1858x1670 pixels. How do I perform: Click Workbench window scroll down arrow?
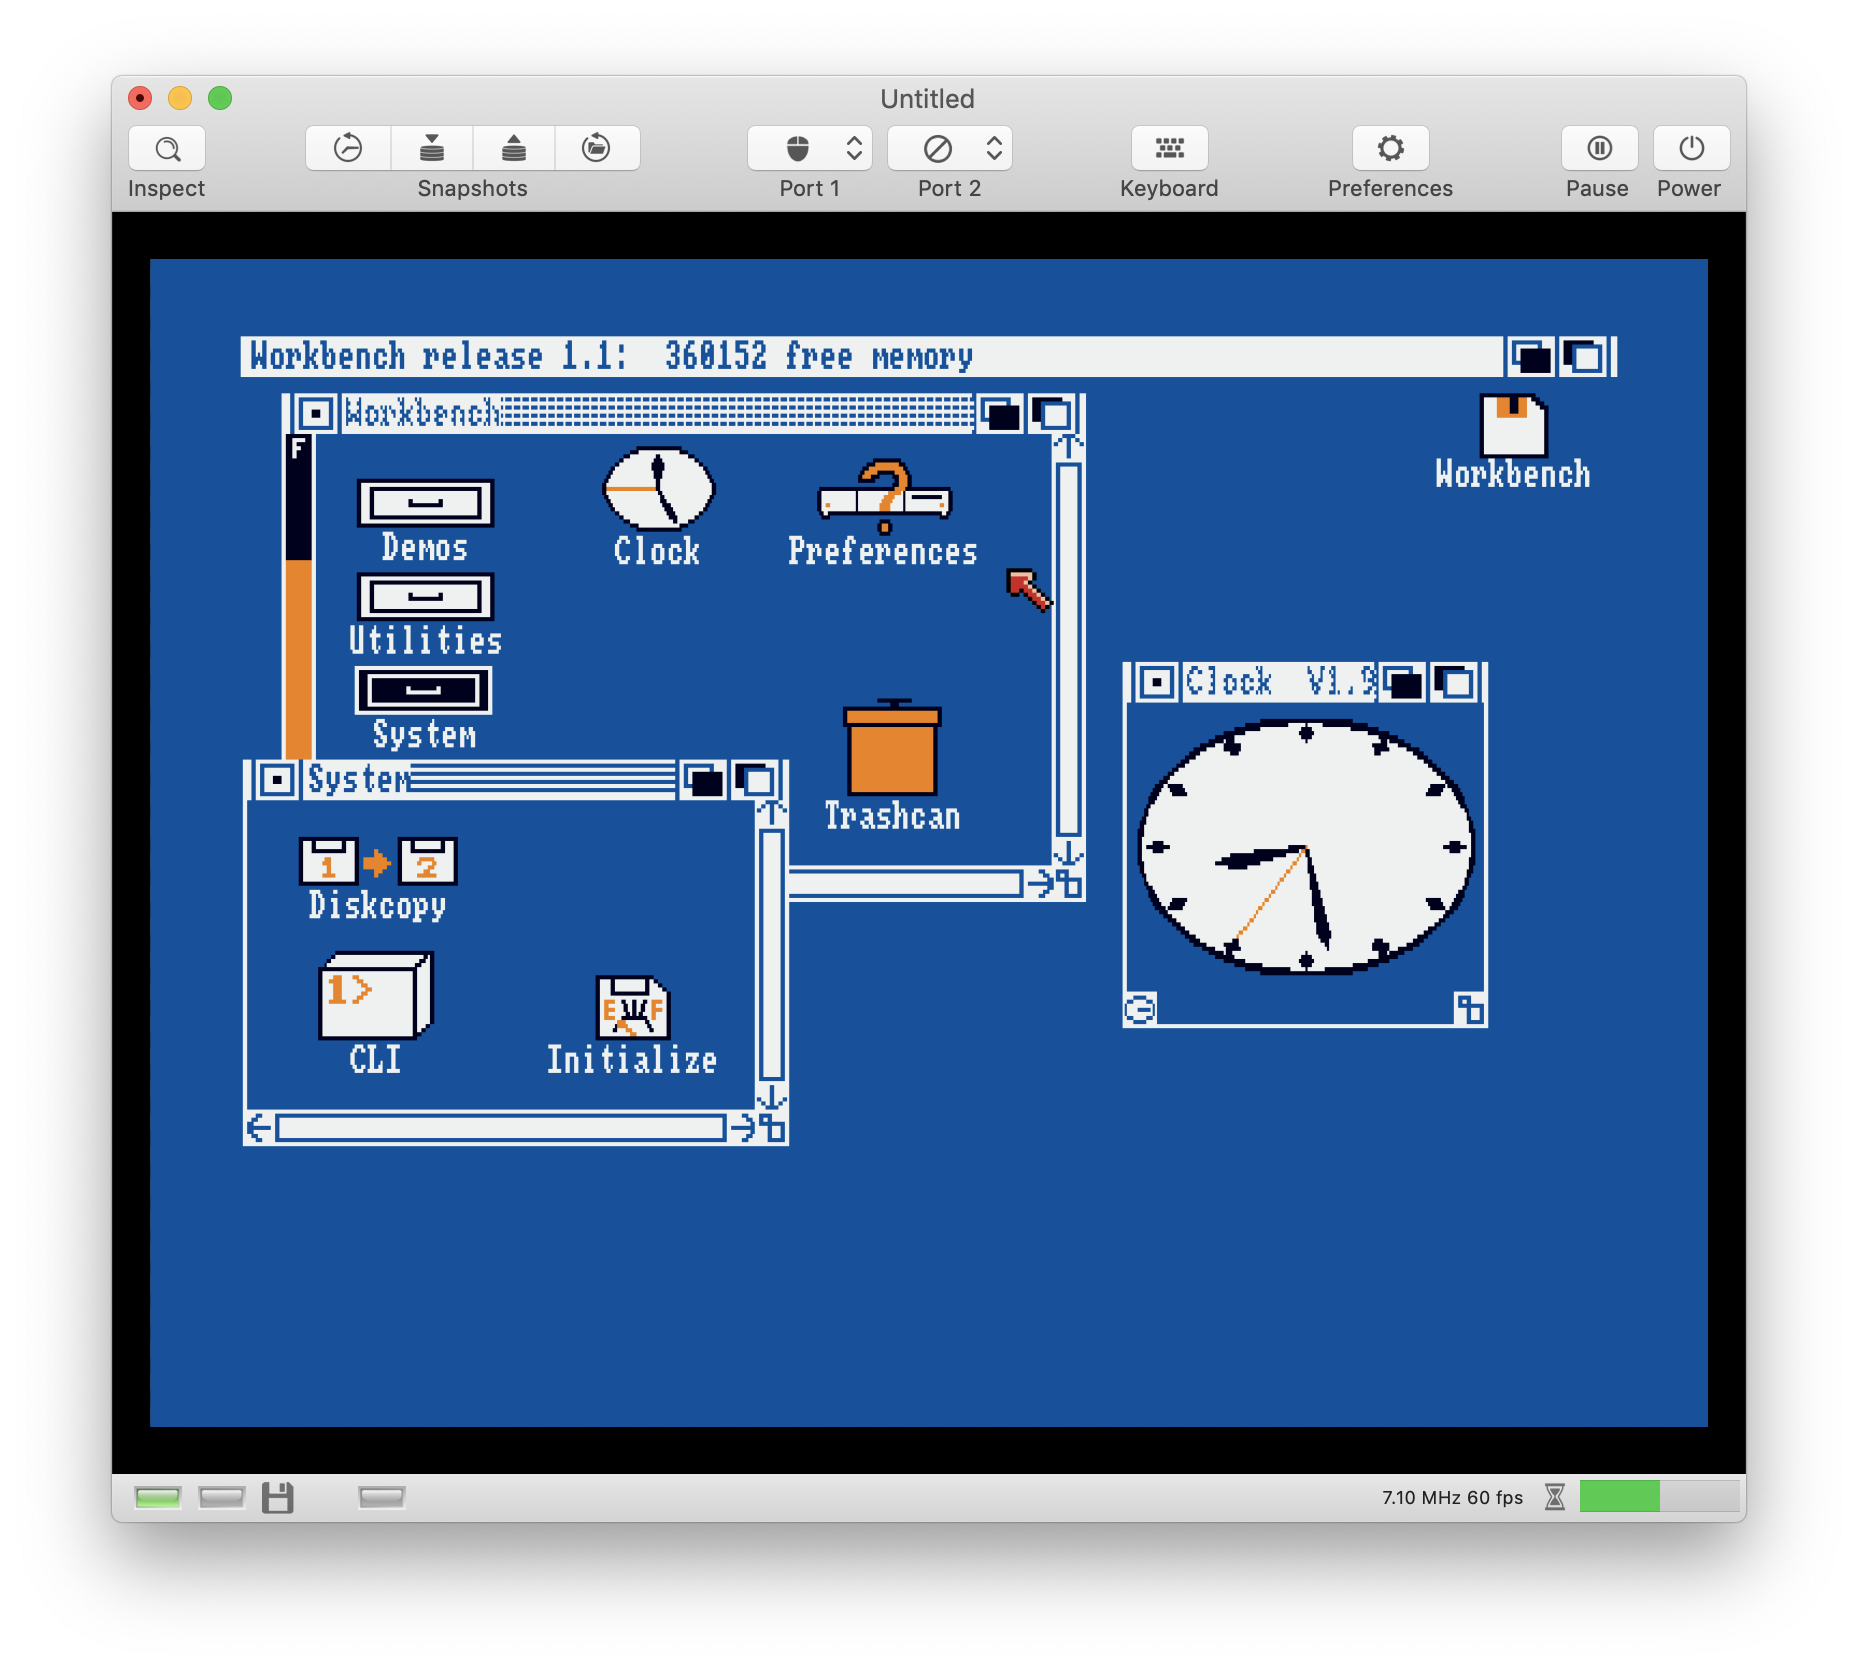(x=1068, y=852)
